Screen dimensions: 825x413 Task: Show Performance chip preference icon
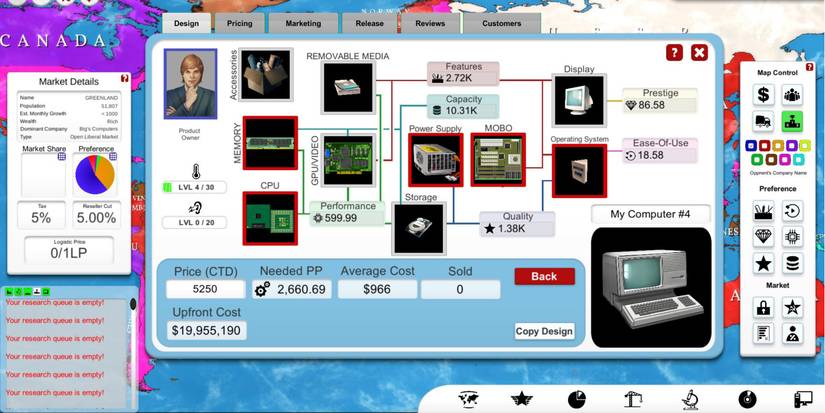point(792,237)
